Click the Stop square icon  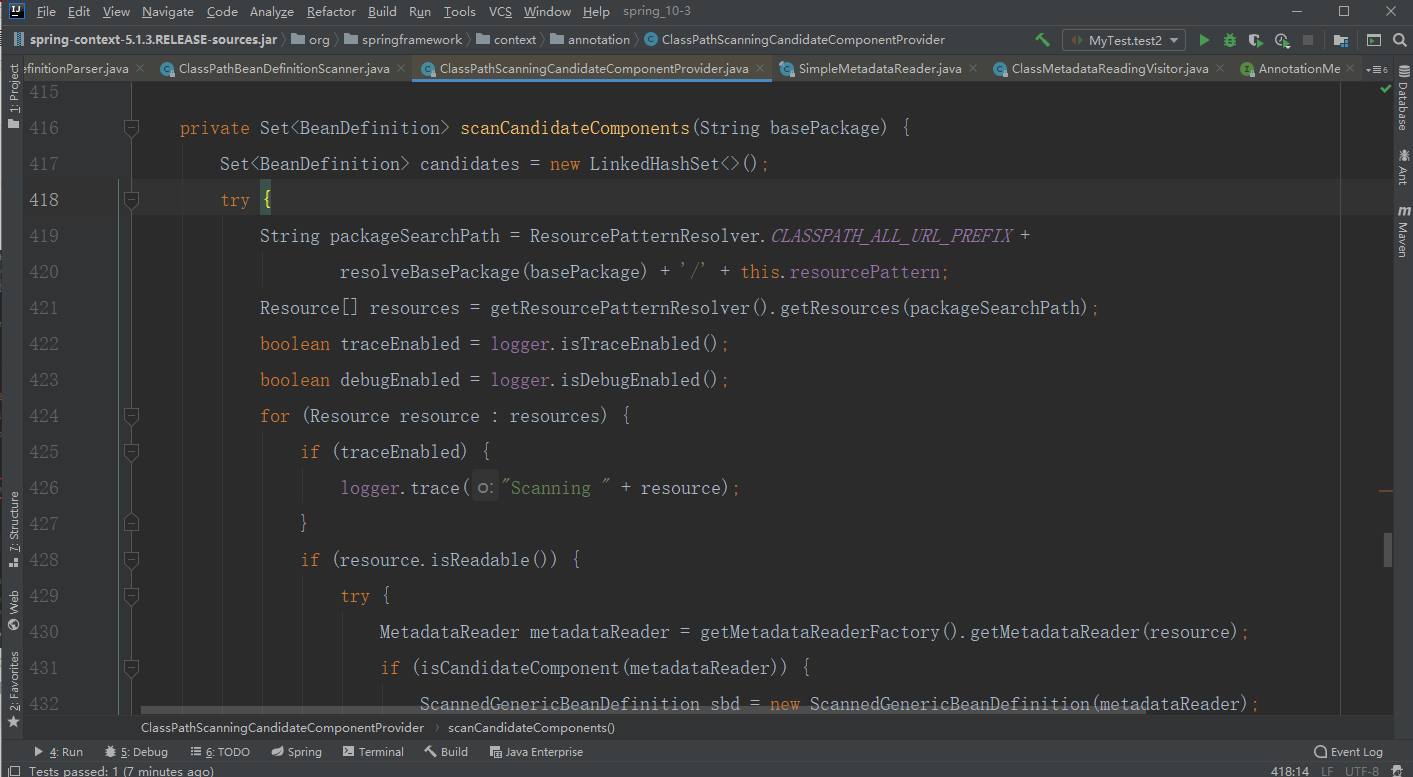click(x=1308, y=40)
